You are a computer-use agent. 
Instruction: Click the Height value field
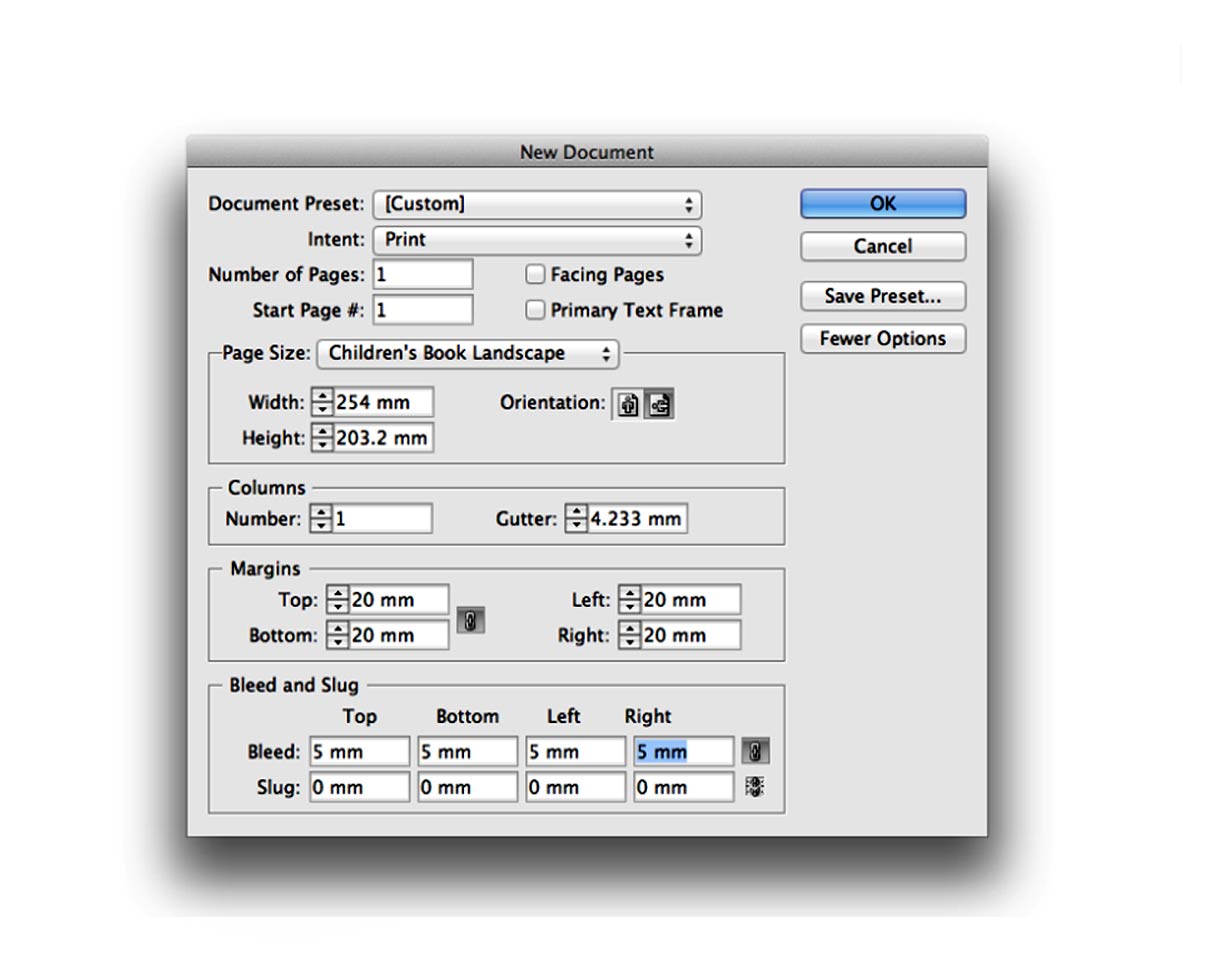pos(384,438)
